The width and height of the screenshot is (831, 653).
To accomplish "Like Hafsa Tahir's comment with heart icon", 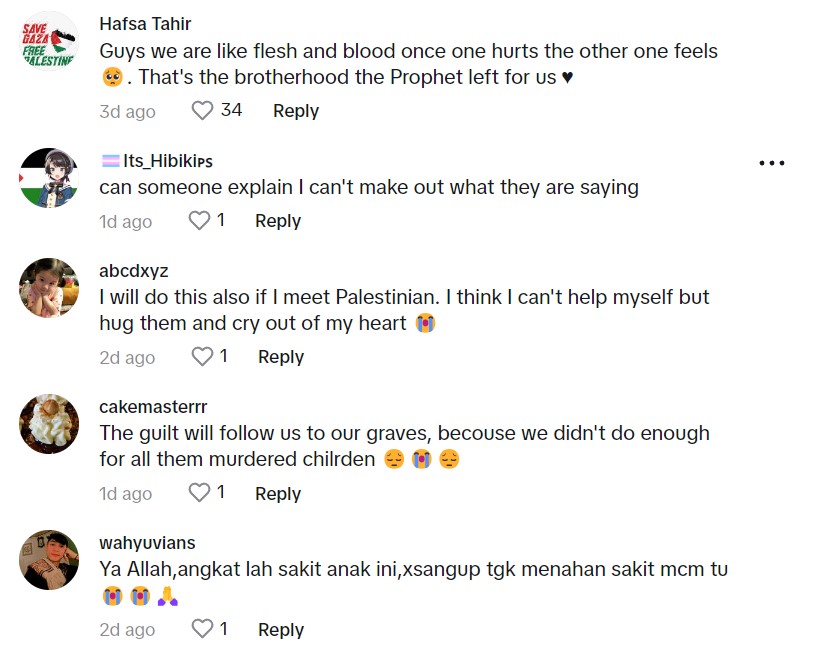I will tap(203, 111).
